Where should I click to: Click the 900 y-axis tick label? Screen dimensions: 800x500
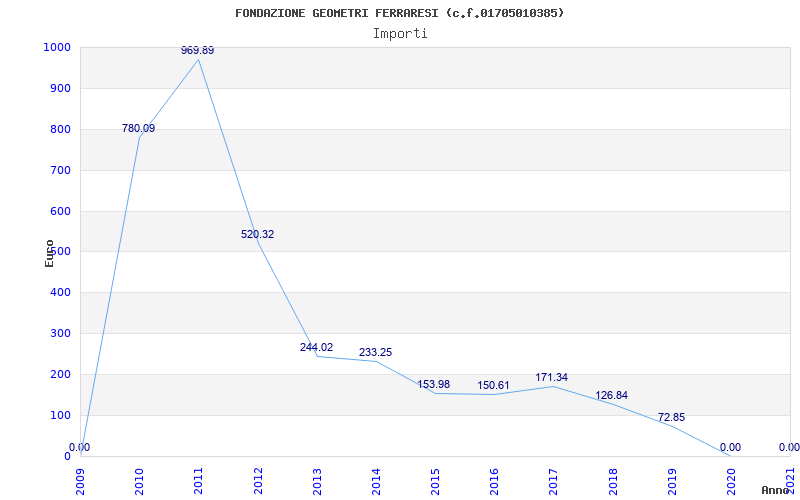click(60, 88)
